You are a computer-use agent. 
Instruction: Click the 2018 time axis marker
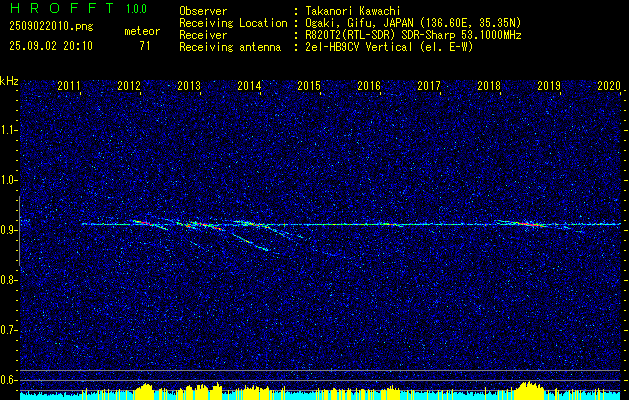[489, 85]
